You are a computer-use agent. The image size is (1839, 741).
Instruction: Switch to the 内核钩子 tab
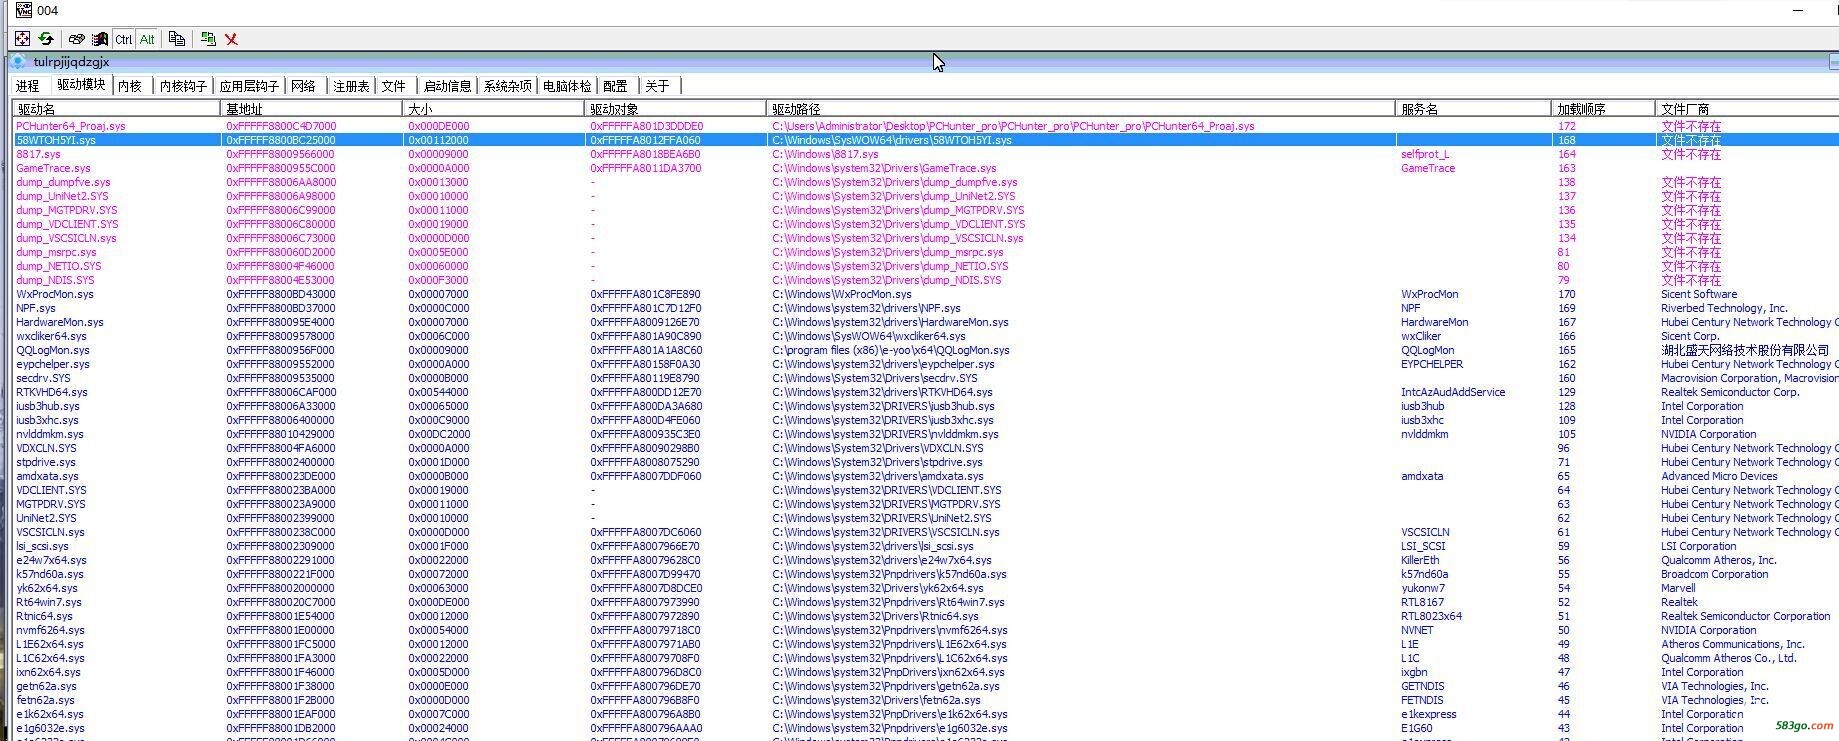click(x=183, y=86)
